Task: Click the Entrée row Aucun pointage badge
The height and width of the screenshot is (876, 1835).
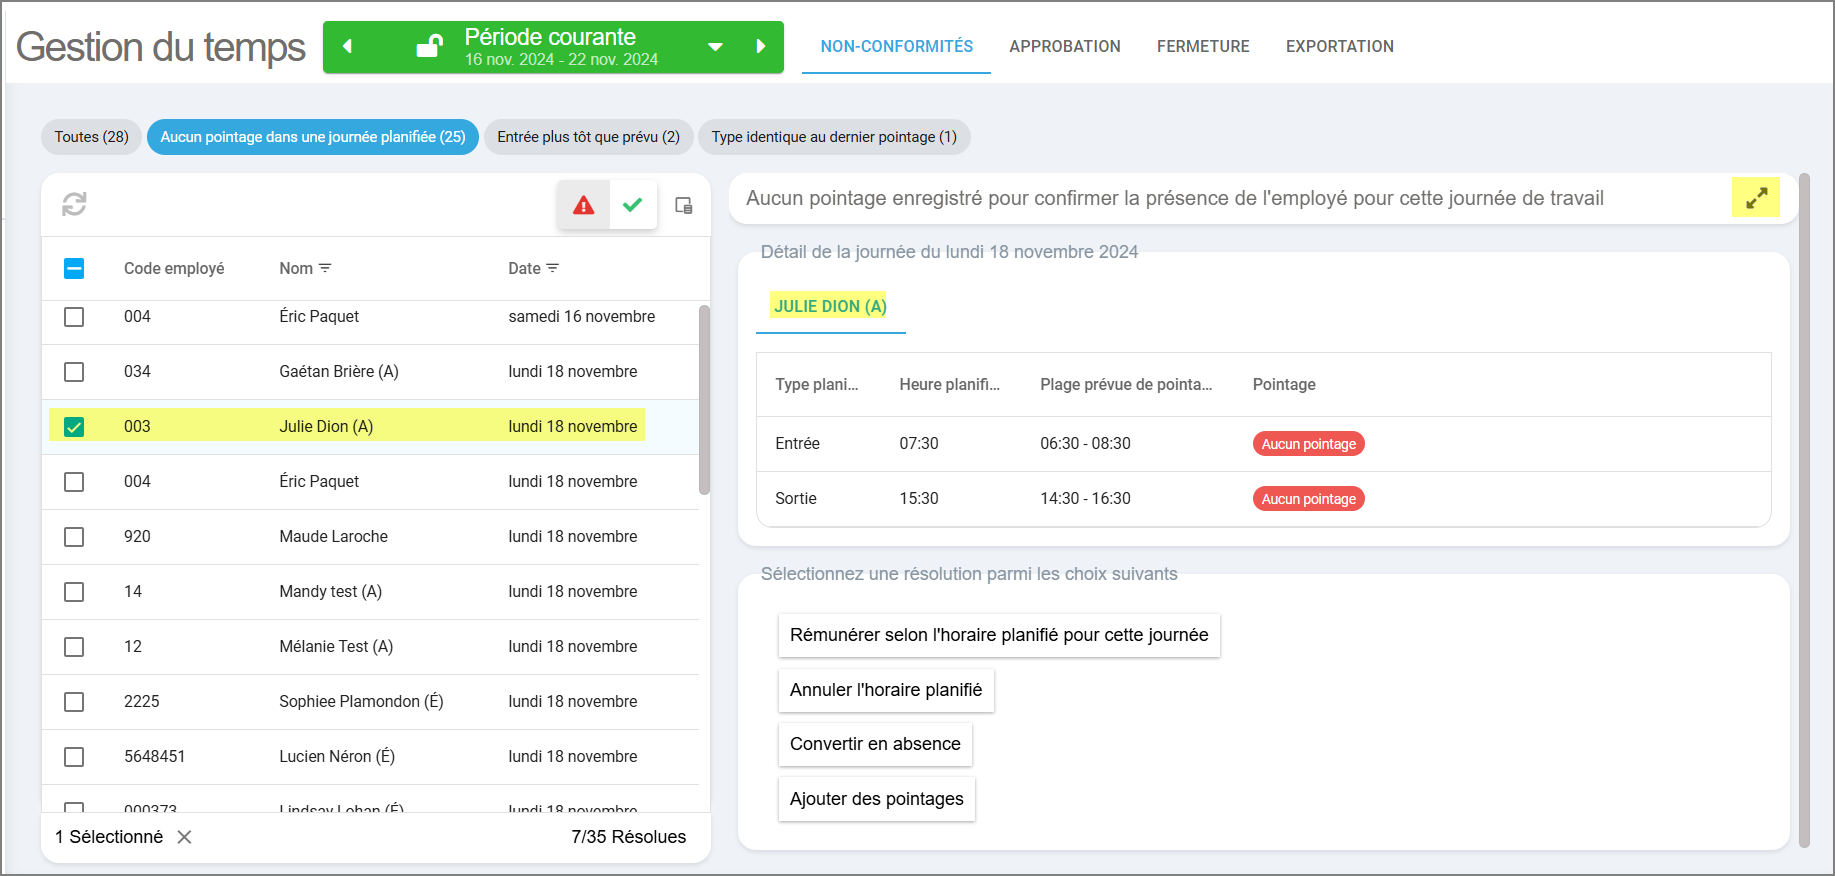Action: click(x=1308, y=444)
